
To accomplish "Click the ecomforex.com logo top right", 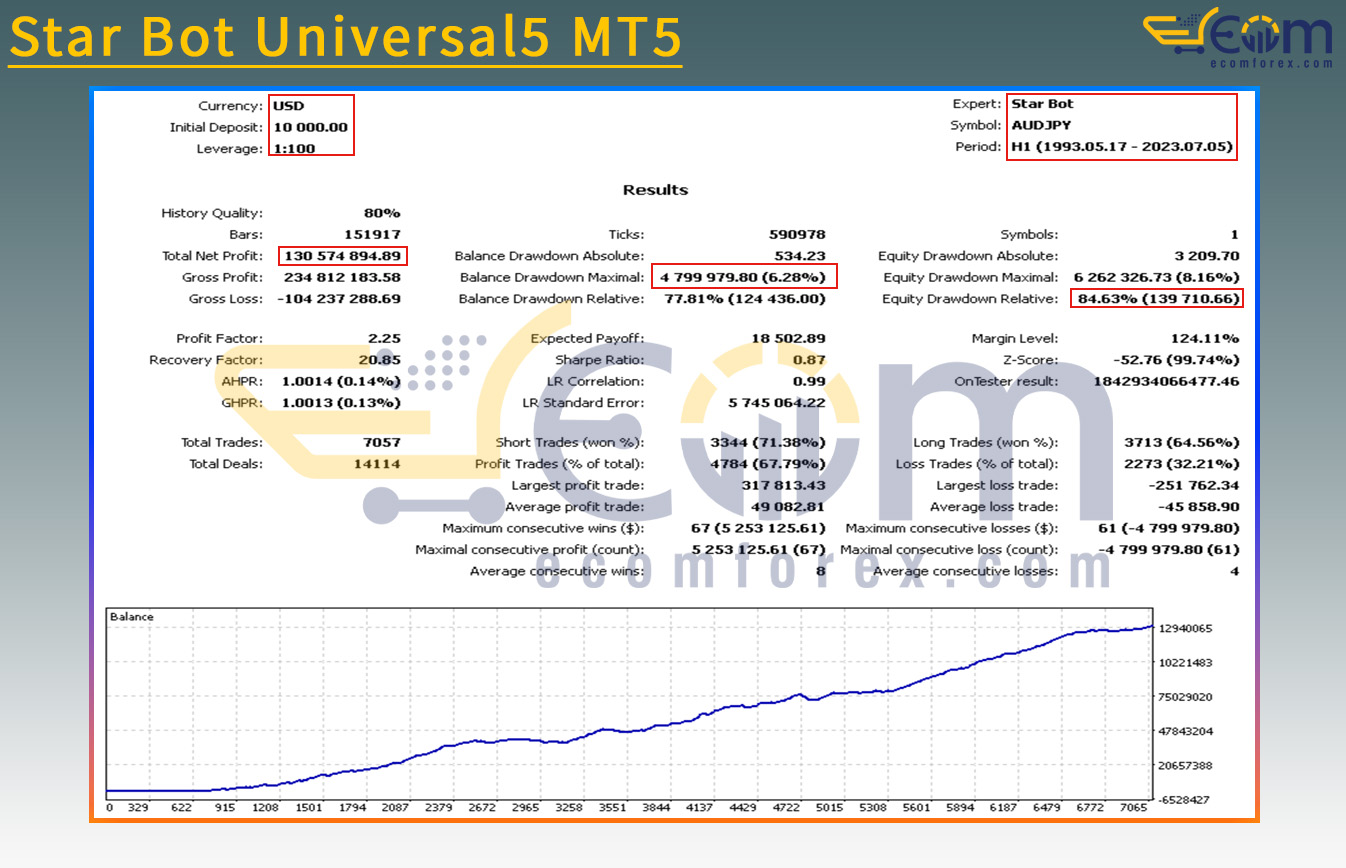I will [x=1239, y=38].
